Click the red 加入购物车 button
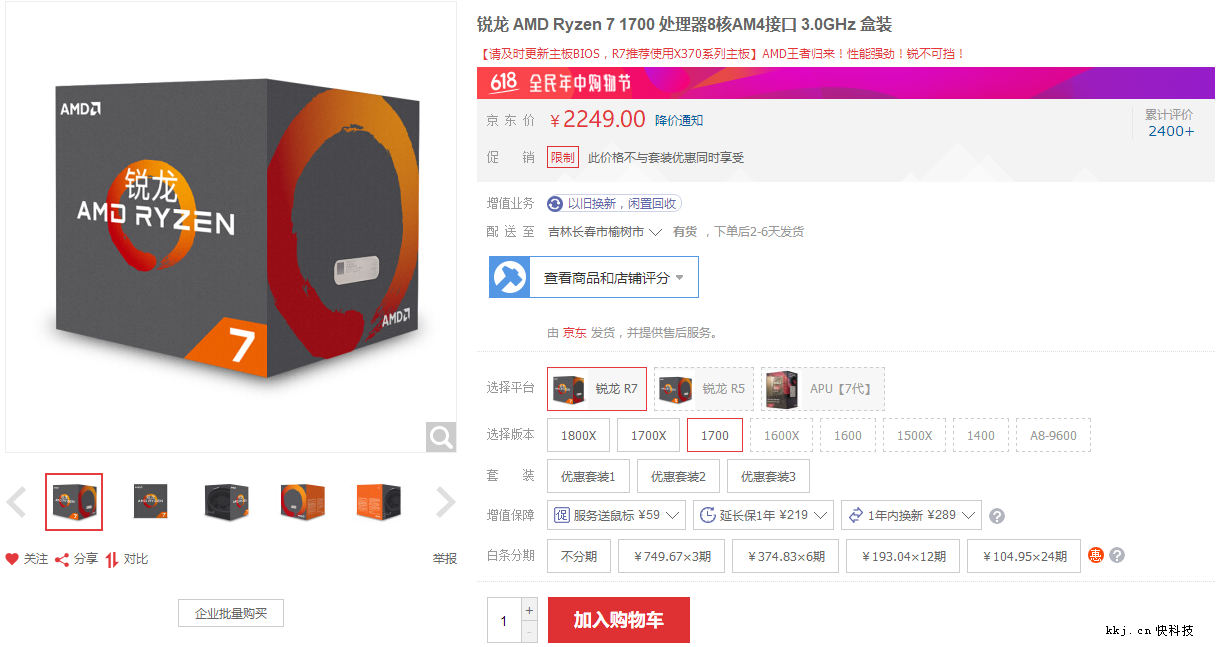Viewport: 1222px width, 647px height. tap(619, 620)
